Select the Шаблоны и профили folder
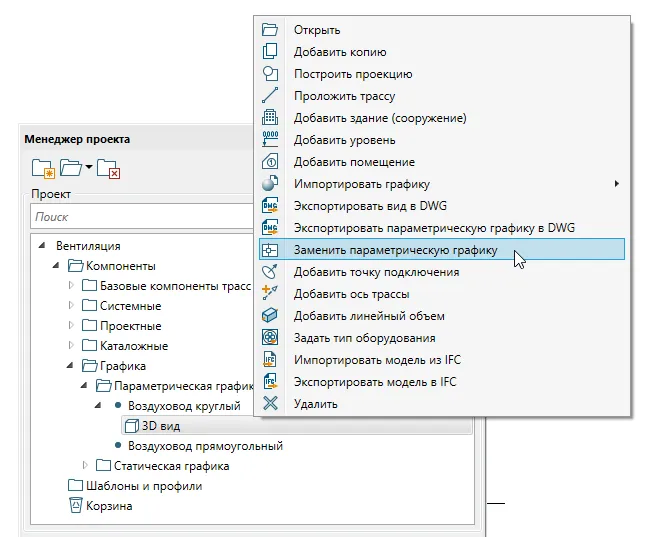Screen dimensions: 648x537 [x=144, y=486]
